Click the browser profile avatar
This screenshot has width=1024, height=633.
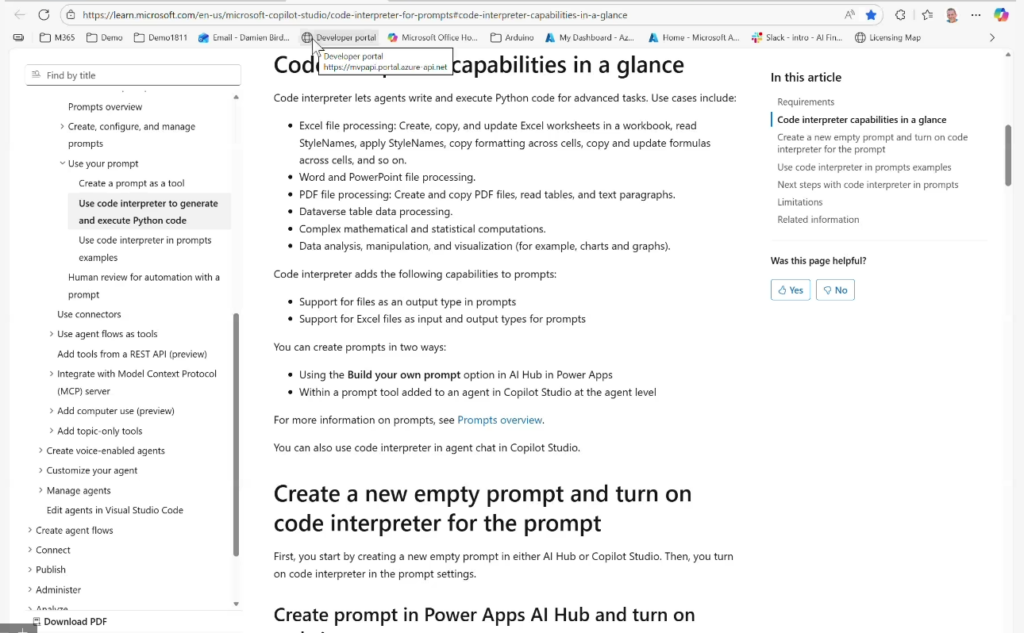(951, 15)
